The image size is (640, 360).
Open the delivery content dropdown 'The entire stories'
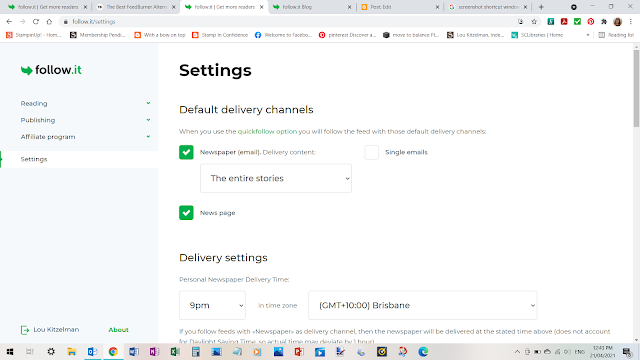click(x=276, y=178)
